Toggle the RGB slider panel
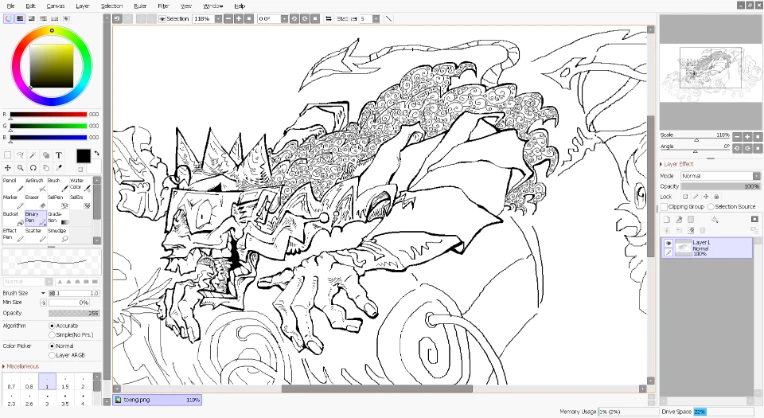The image size is (764, 418). 20,19
